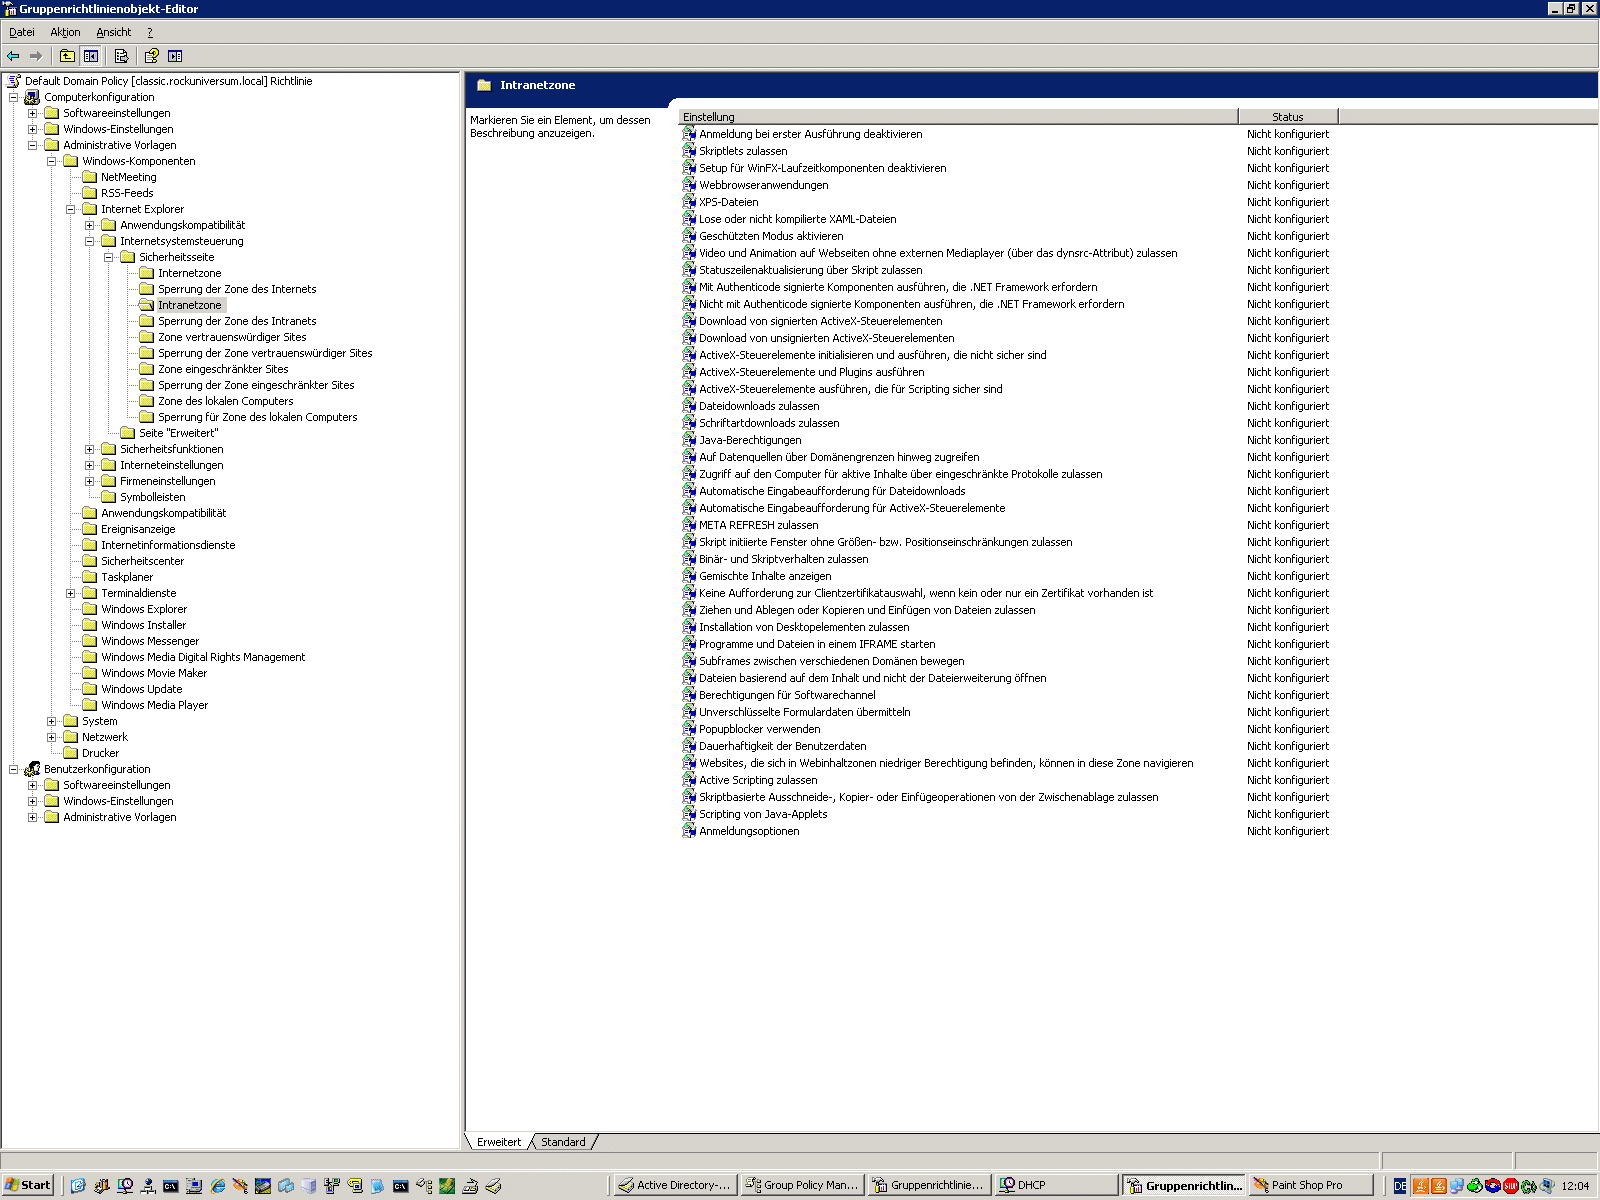
Task: Select the Drucker folder icon
Action: [x=71, y=753]
